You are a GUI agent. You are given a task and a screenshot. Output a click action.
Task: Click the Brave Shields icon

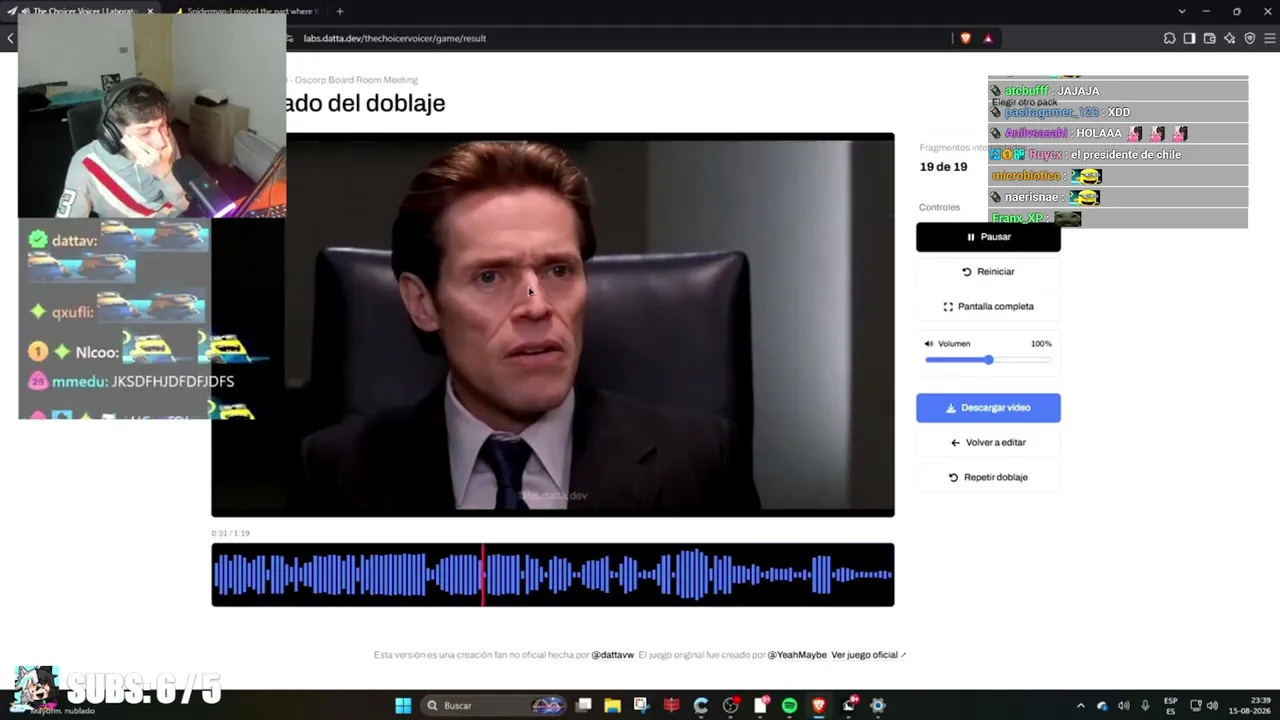965,38
